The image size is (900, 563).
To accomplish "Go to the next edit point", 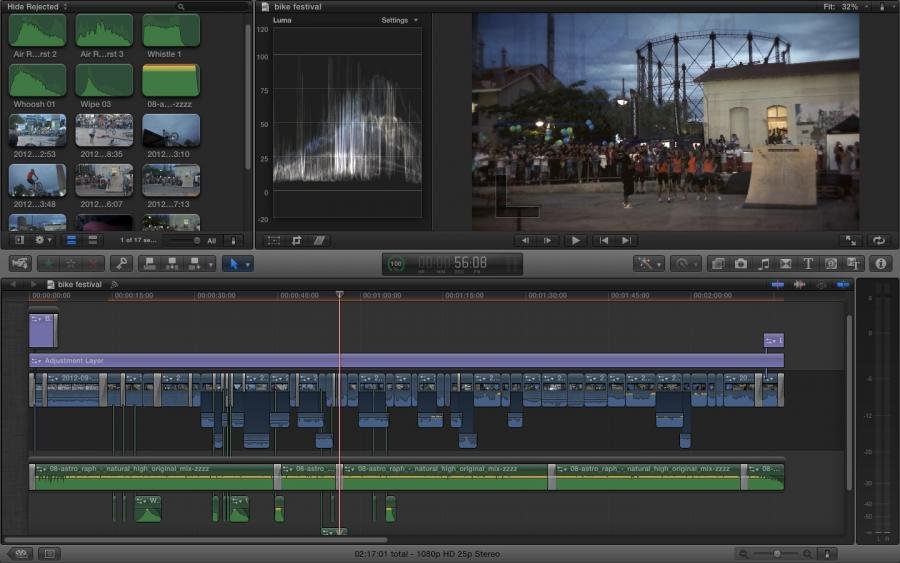I will tap(626, 240).
